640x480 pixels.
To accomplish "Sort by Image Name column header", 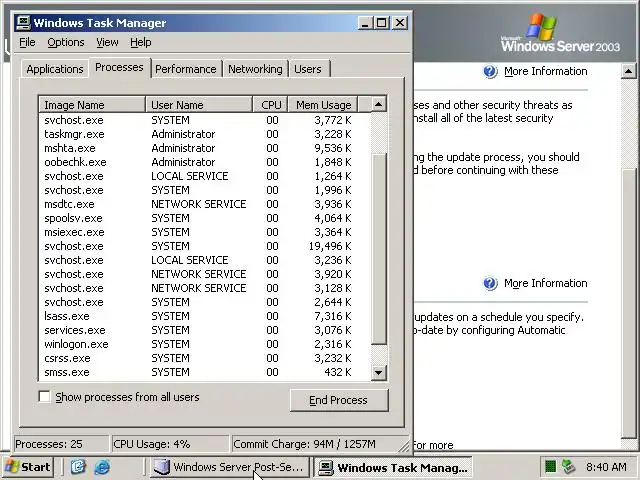I will coord(92,105).
